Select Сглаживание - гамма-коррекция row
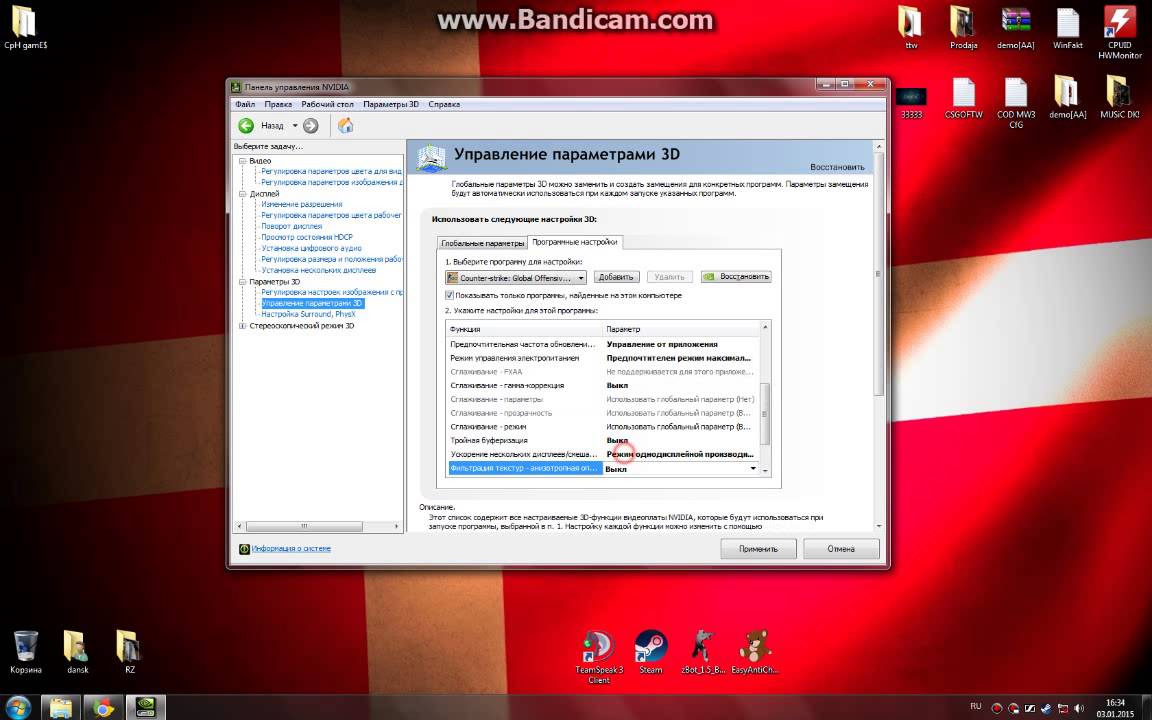This screenshot has height=720, width=1152. pos(602,385)
